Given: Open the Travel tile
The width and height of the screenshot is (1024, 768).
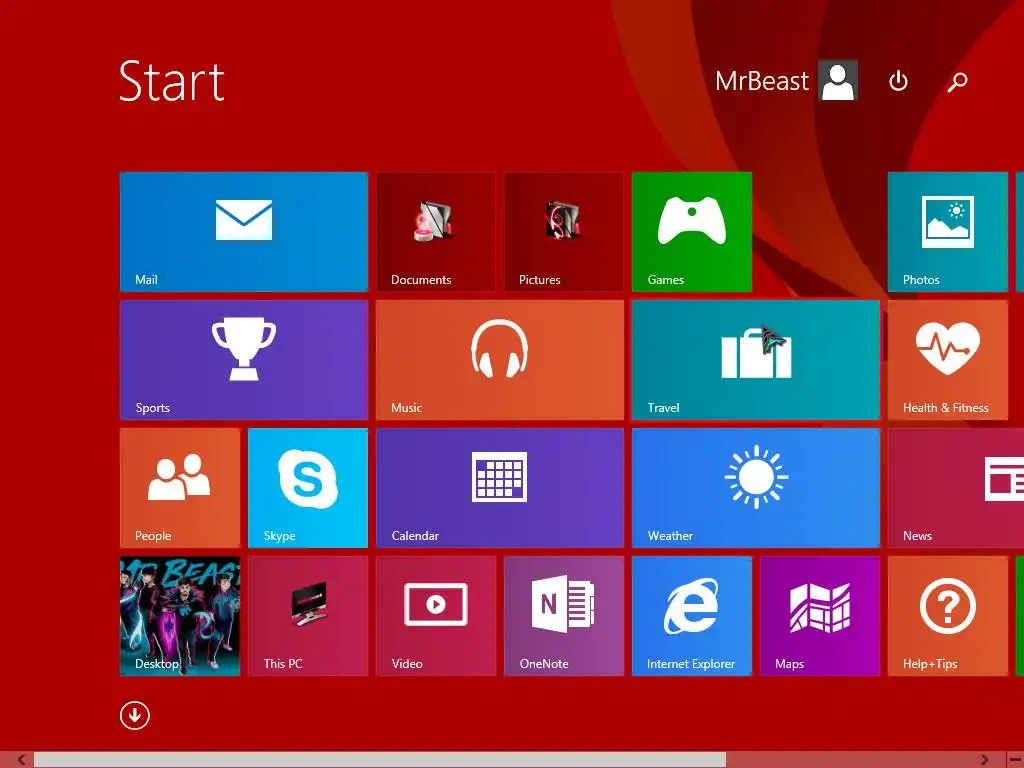Looking at the screenshot, I should 756,360.
